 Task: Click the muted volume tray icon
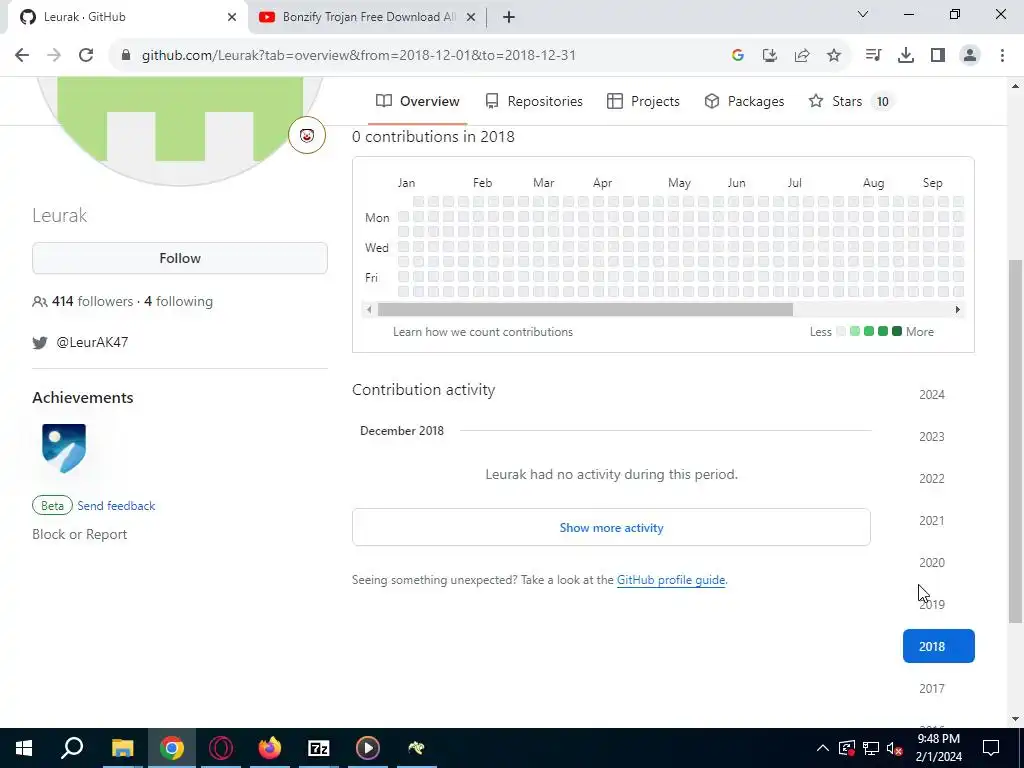895,748
